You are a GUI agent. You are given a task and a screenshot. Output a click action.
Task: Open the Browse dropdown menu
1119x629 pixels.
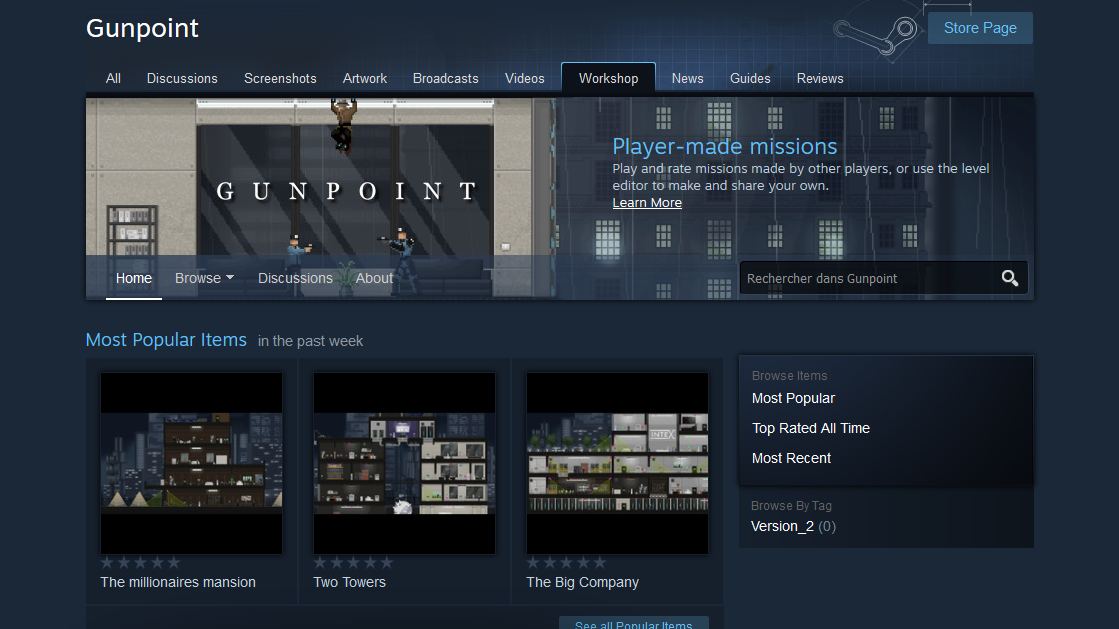pyautogui.click(x=204, y=278)
